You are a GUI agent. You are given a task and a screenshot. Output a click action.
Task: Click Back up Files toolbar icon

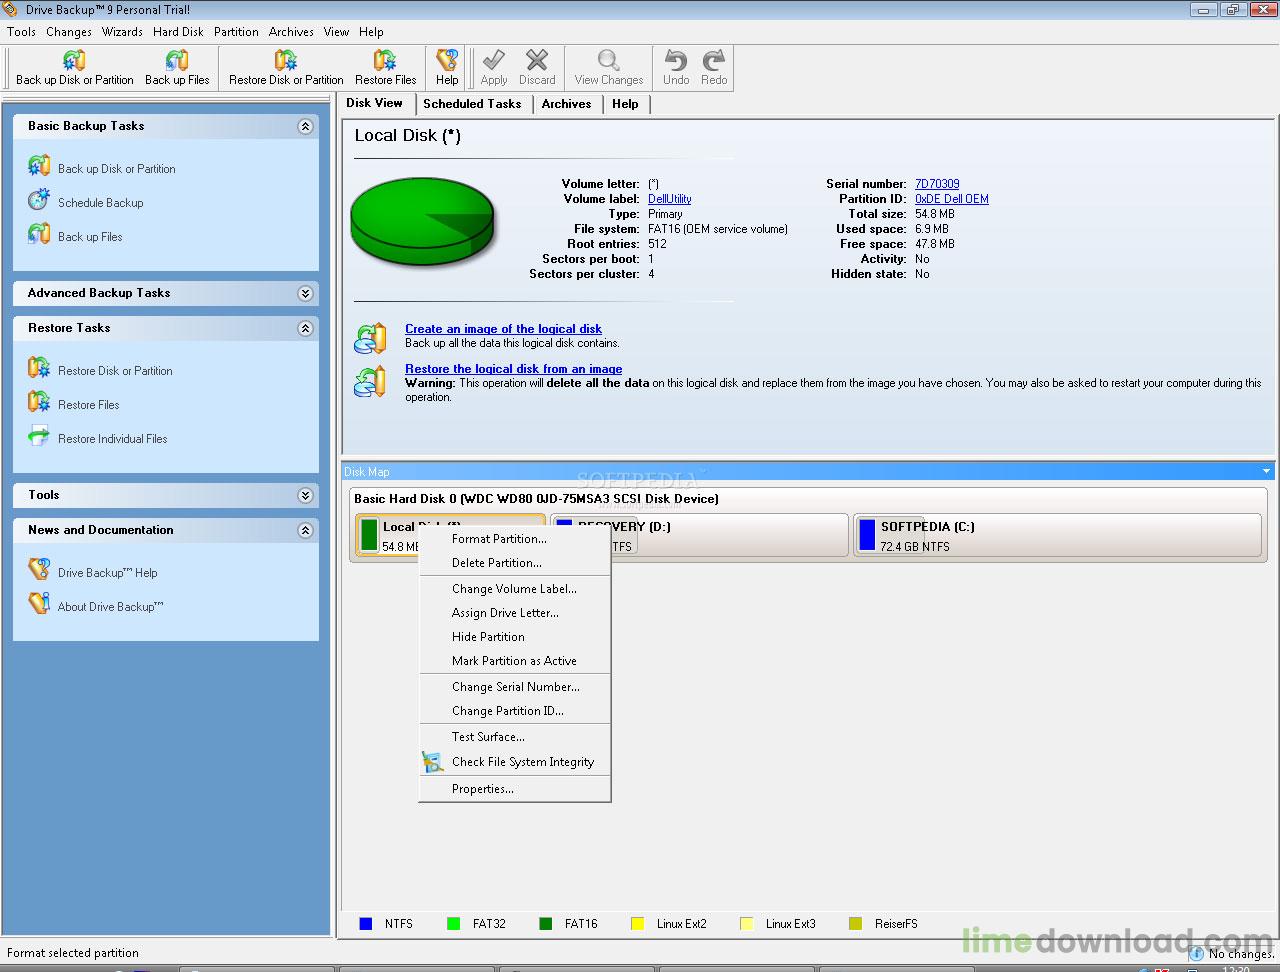click(177, 60)
